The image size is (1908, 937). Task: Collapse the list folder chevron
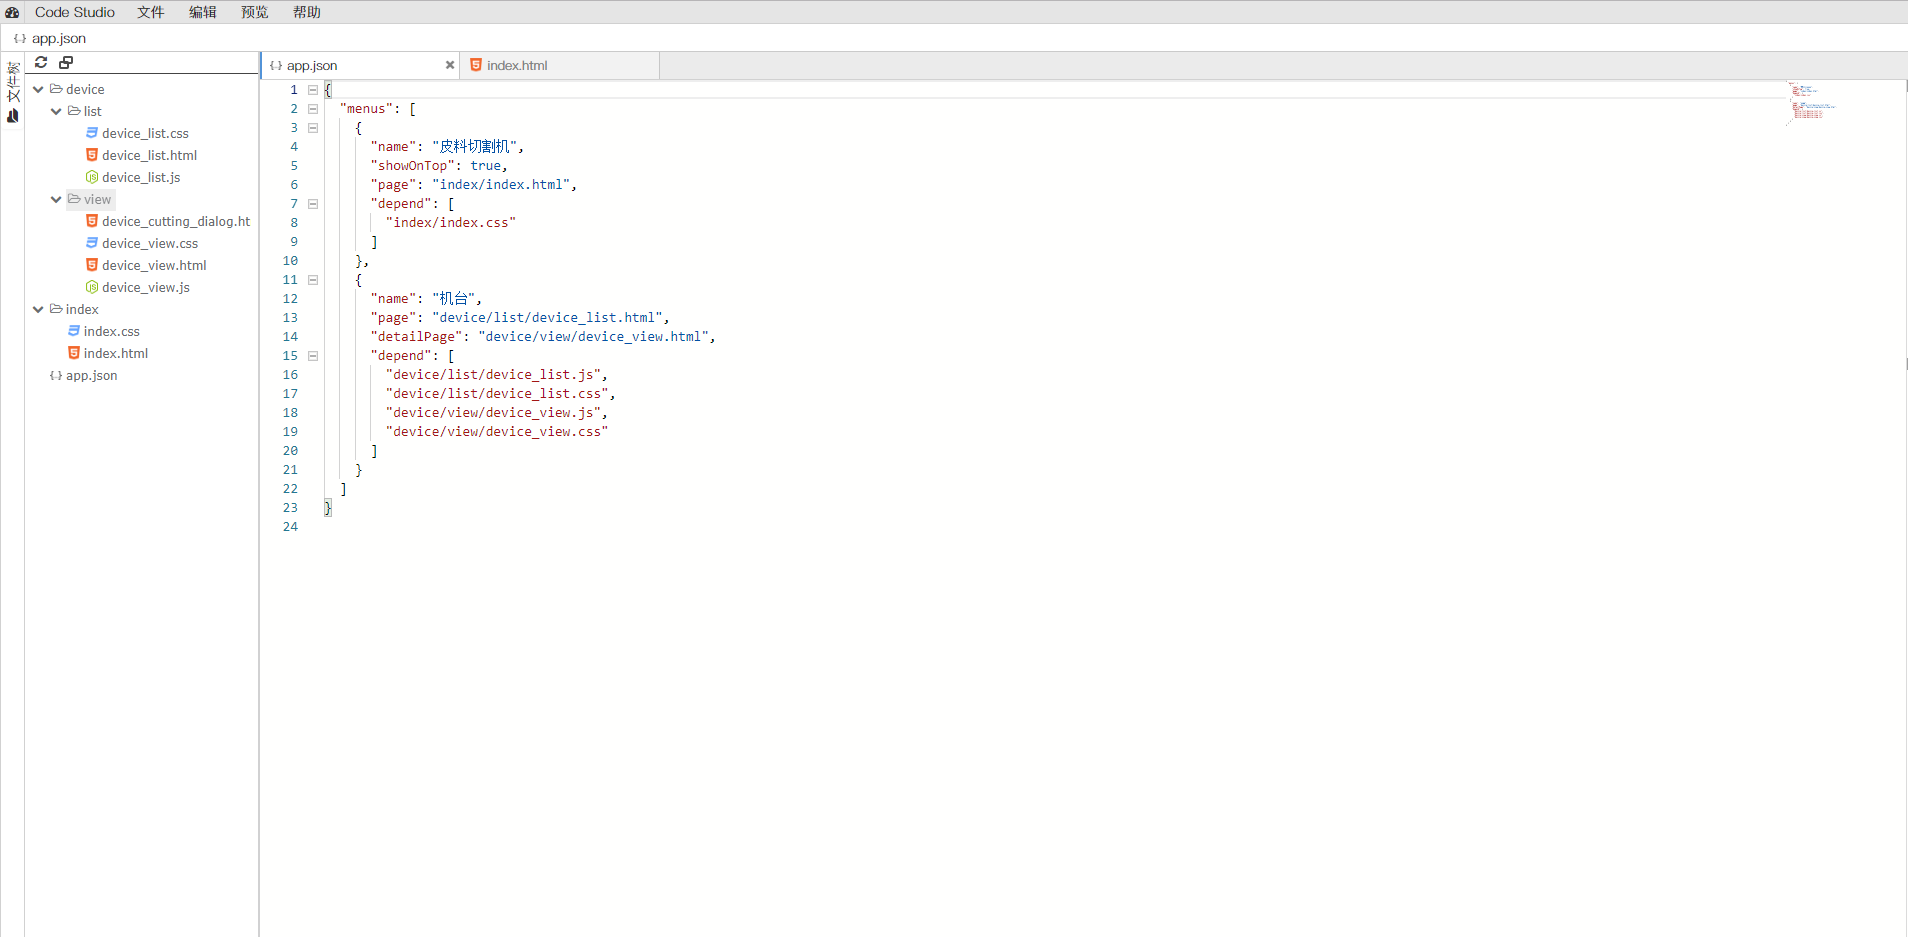56,111
